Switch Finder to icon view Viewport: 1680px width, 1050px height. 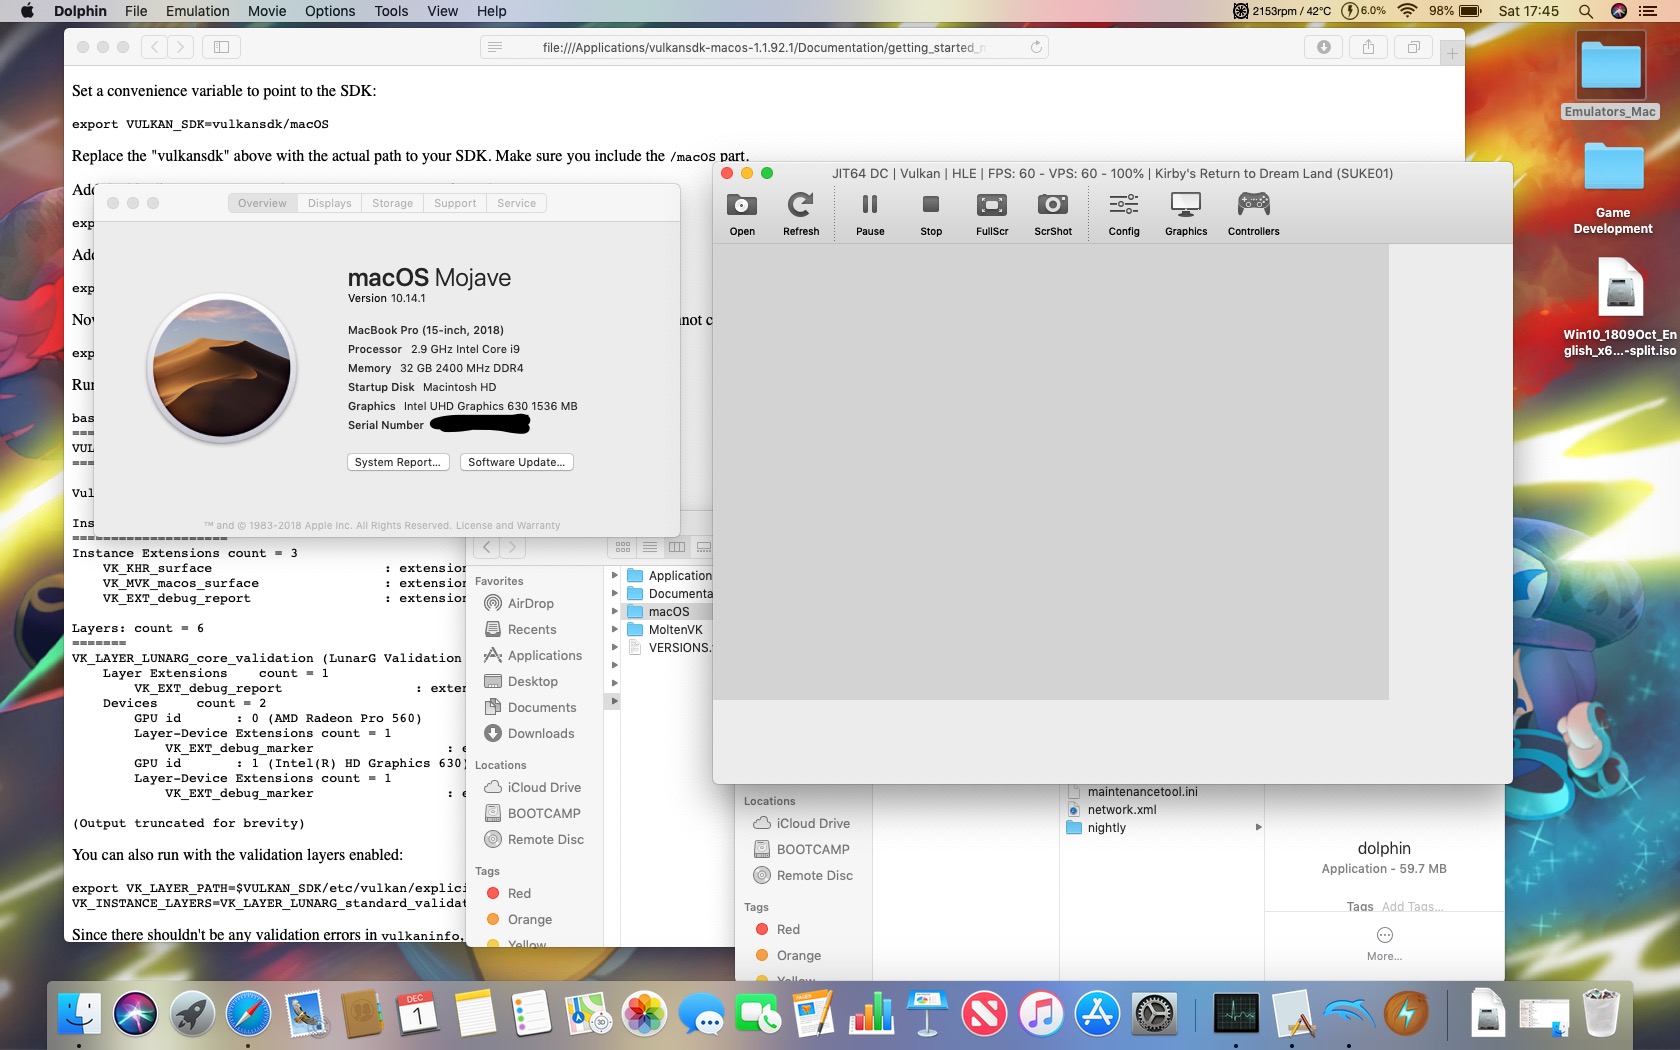tap(623, 547)
